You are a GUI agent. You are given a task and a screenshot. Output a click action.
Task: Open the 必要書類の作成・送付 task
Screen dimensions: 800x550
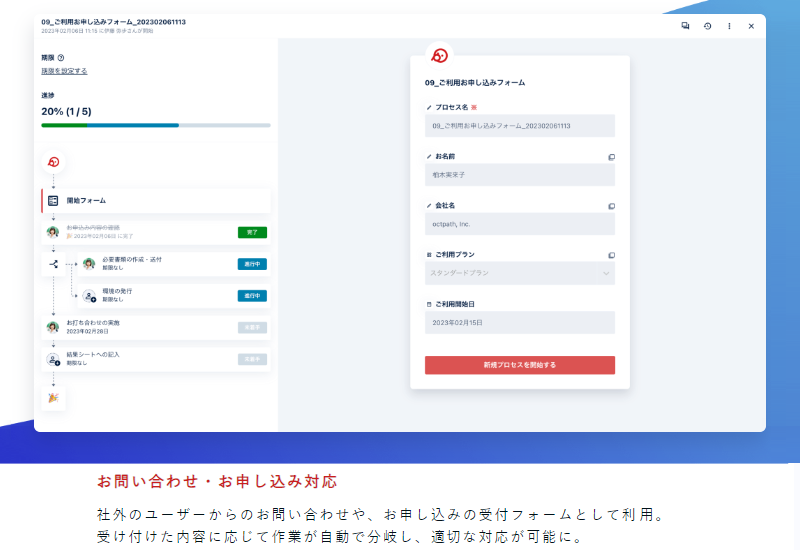pyautogui.click(x=160, y=264)
